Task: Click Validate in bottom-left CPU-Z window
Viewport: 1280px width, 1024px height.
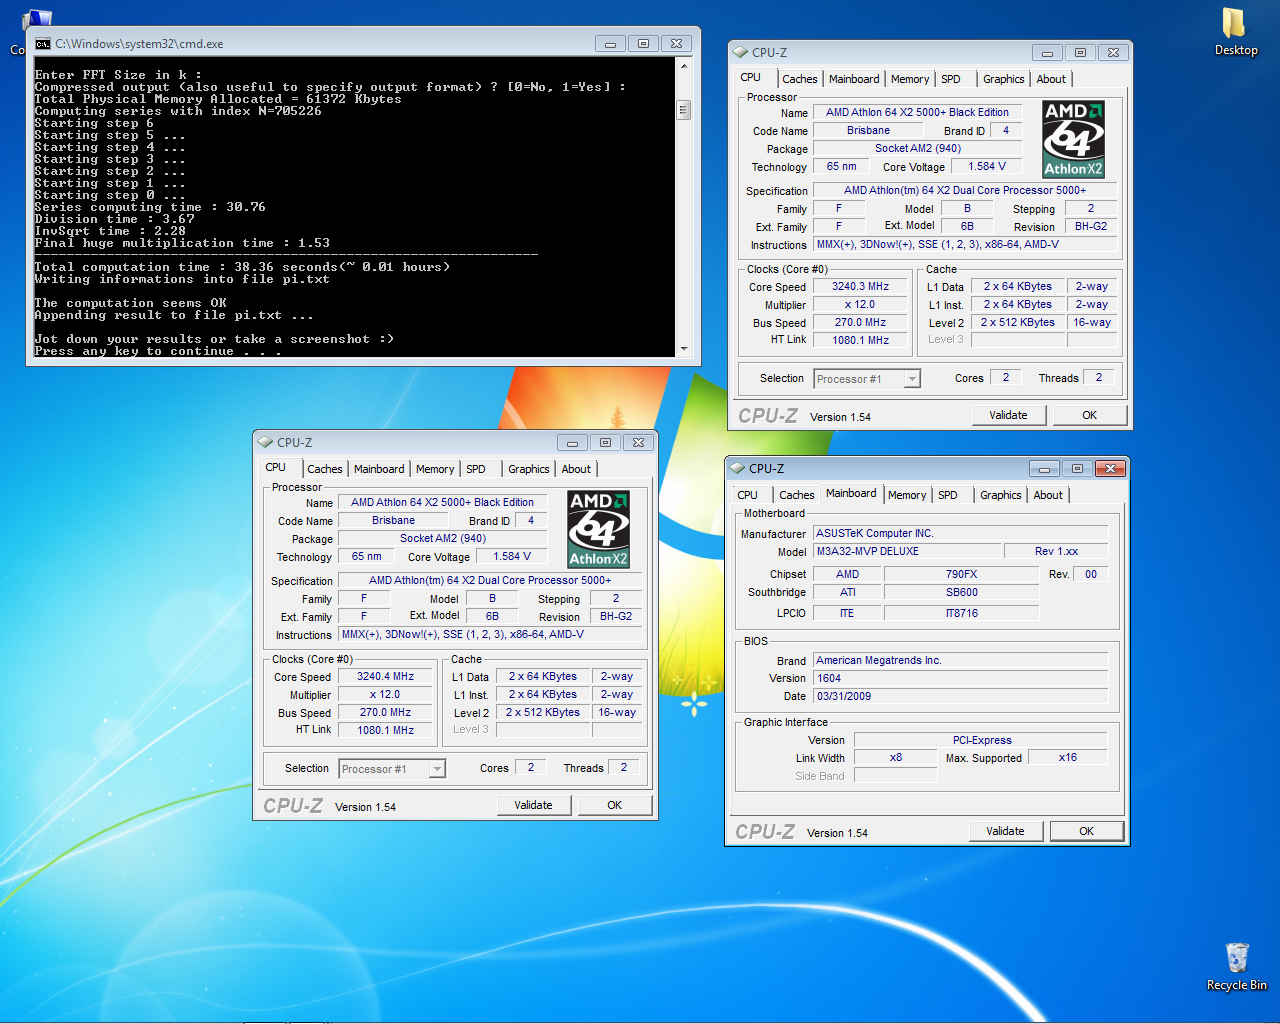Action: [533, 805]
